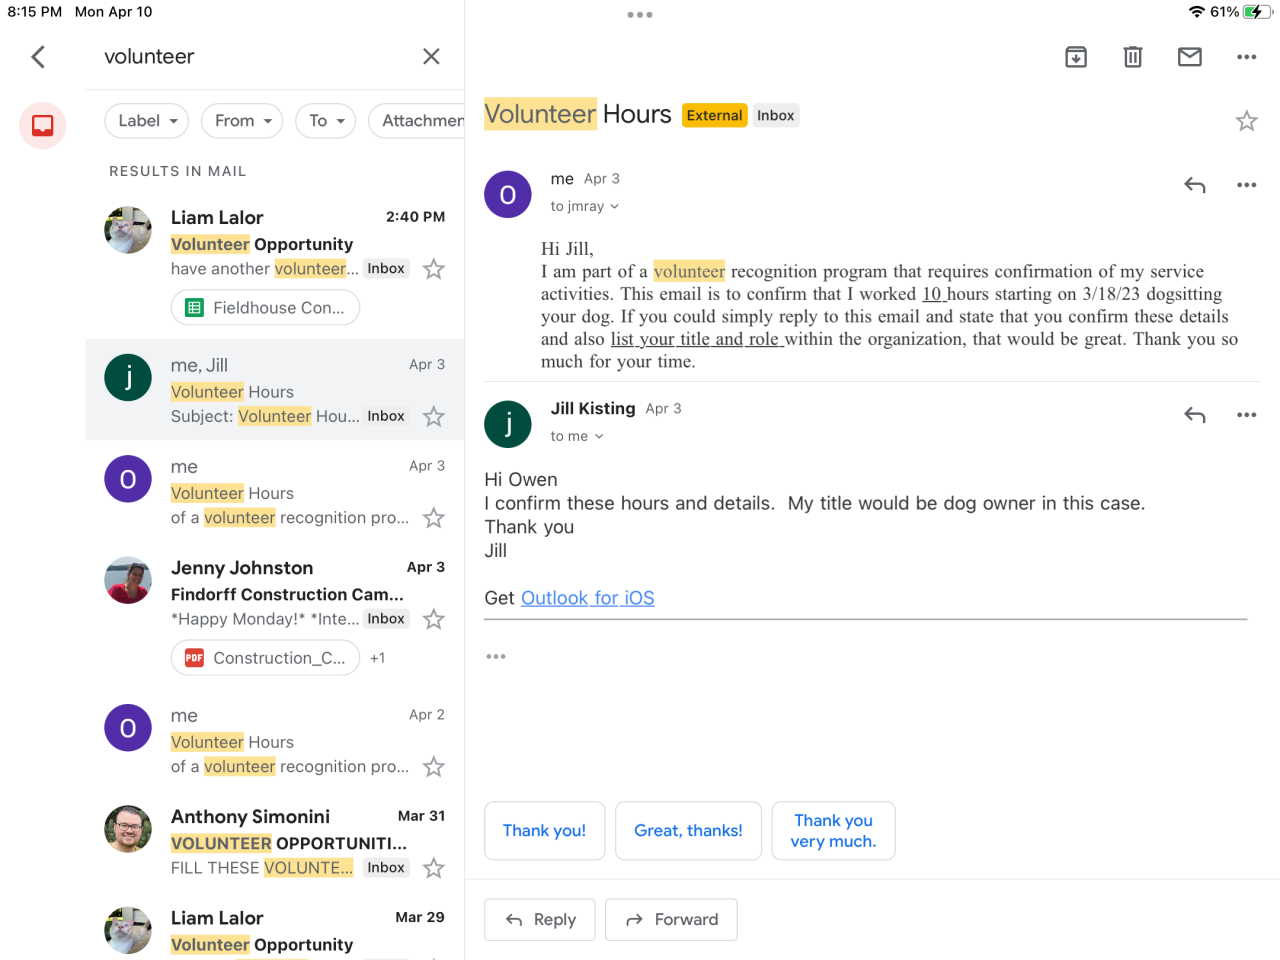Open more options in top toolbar
Viewport: 1280px width, 960px height.
tap(1246, 57)
